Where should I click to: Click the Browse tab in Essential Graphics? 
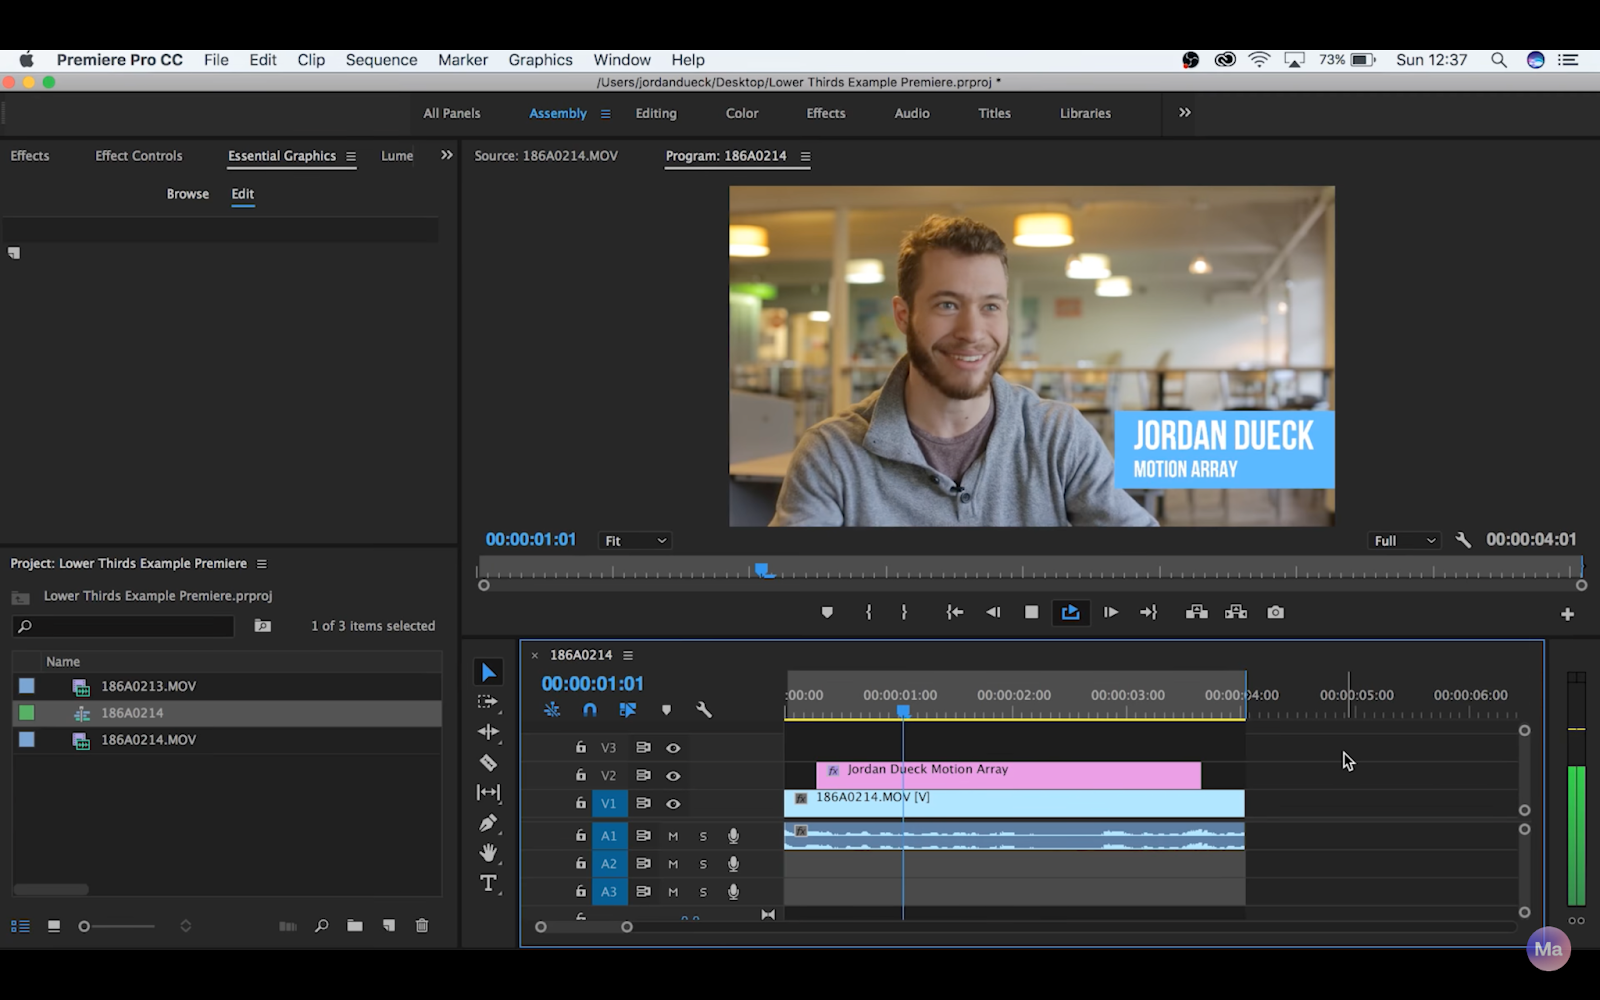point(187,194)
